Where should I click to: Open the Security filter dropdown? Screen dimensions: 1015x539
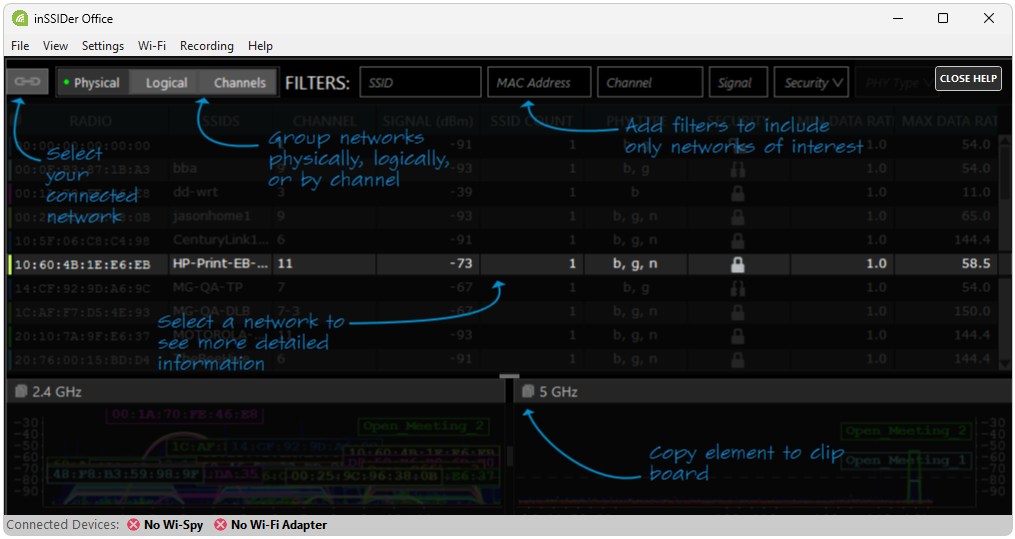click(x=811, y=82)
